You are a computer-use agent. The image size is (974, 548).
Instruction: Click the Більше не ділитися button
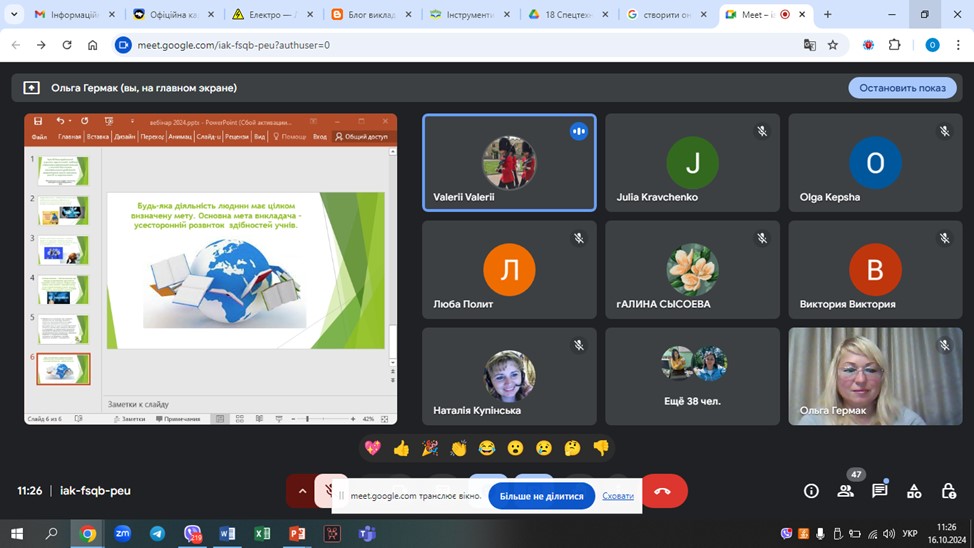point(541,496)
